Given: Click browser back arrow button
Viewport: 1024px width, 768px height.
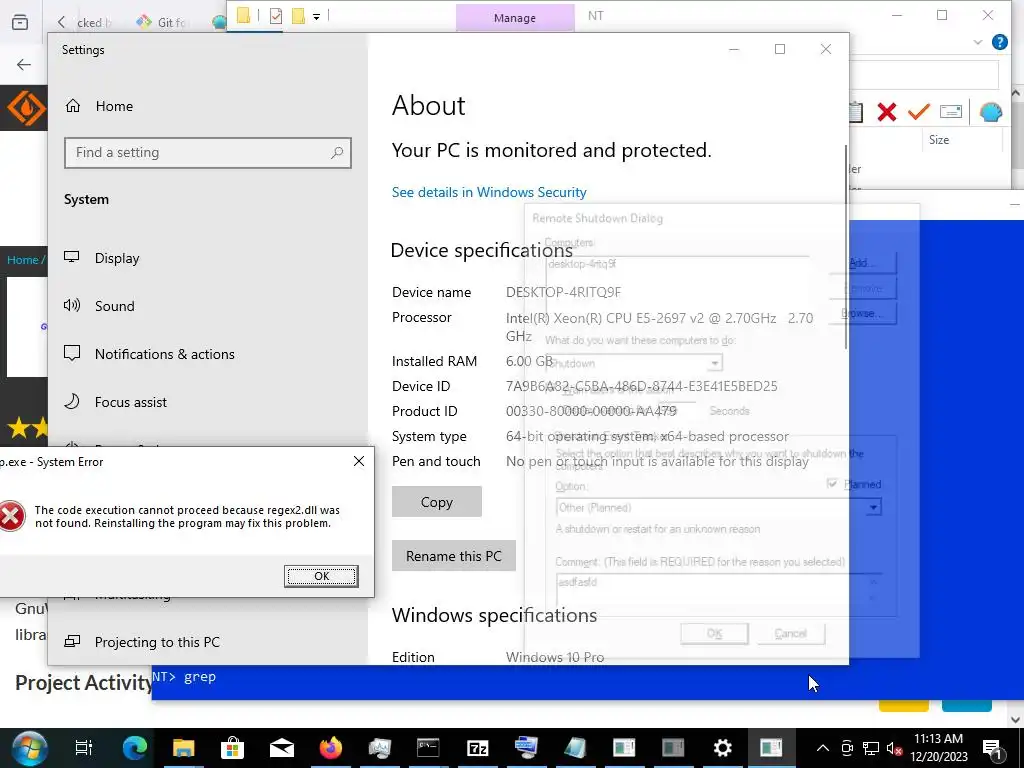Looking at the screenshot, I should coord(24,64).
